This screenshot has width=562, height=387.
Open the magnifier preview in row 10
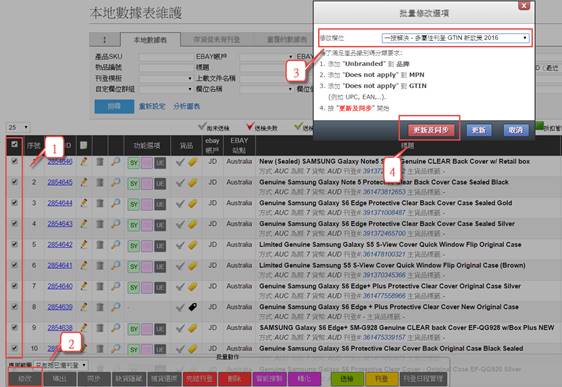(x=115, y=348)
